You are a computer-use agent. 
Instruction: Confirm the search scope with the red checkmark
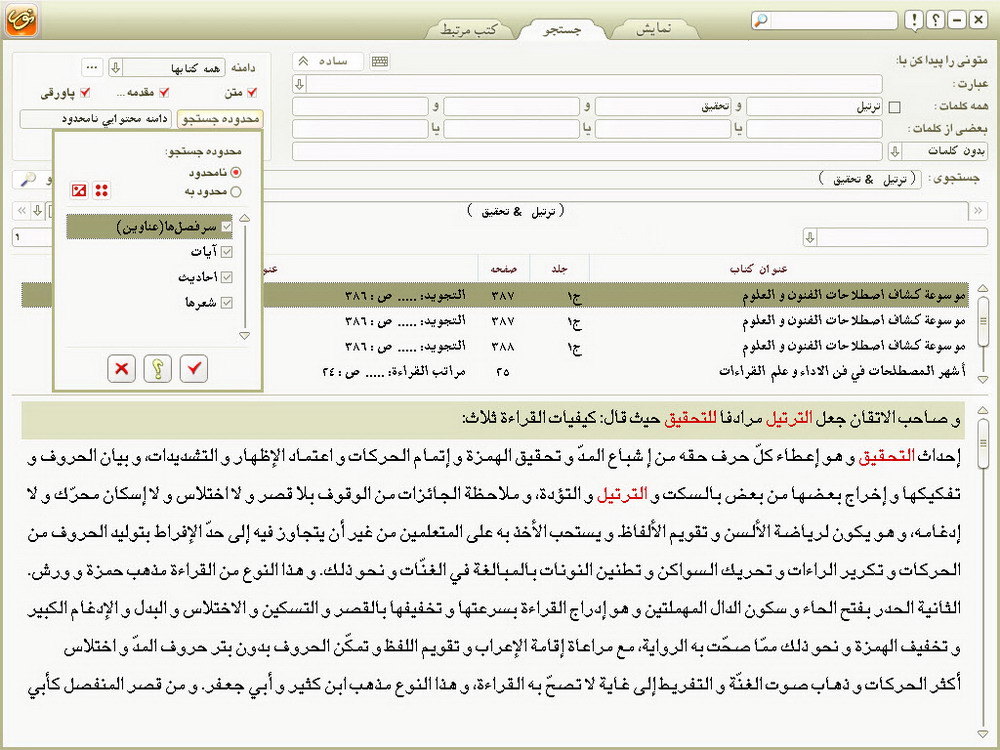coord(194,369)
